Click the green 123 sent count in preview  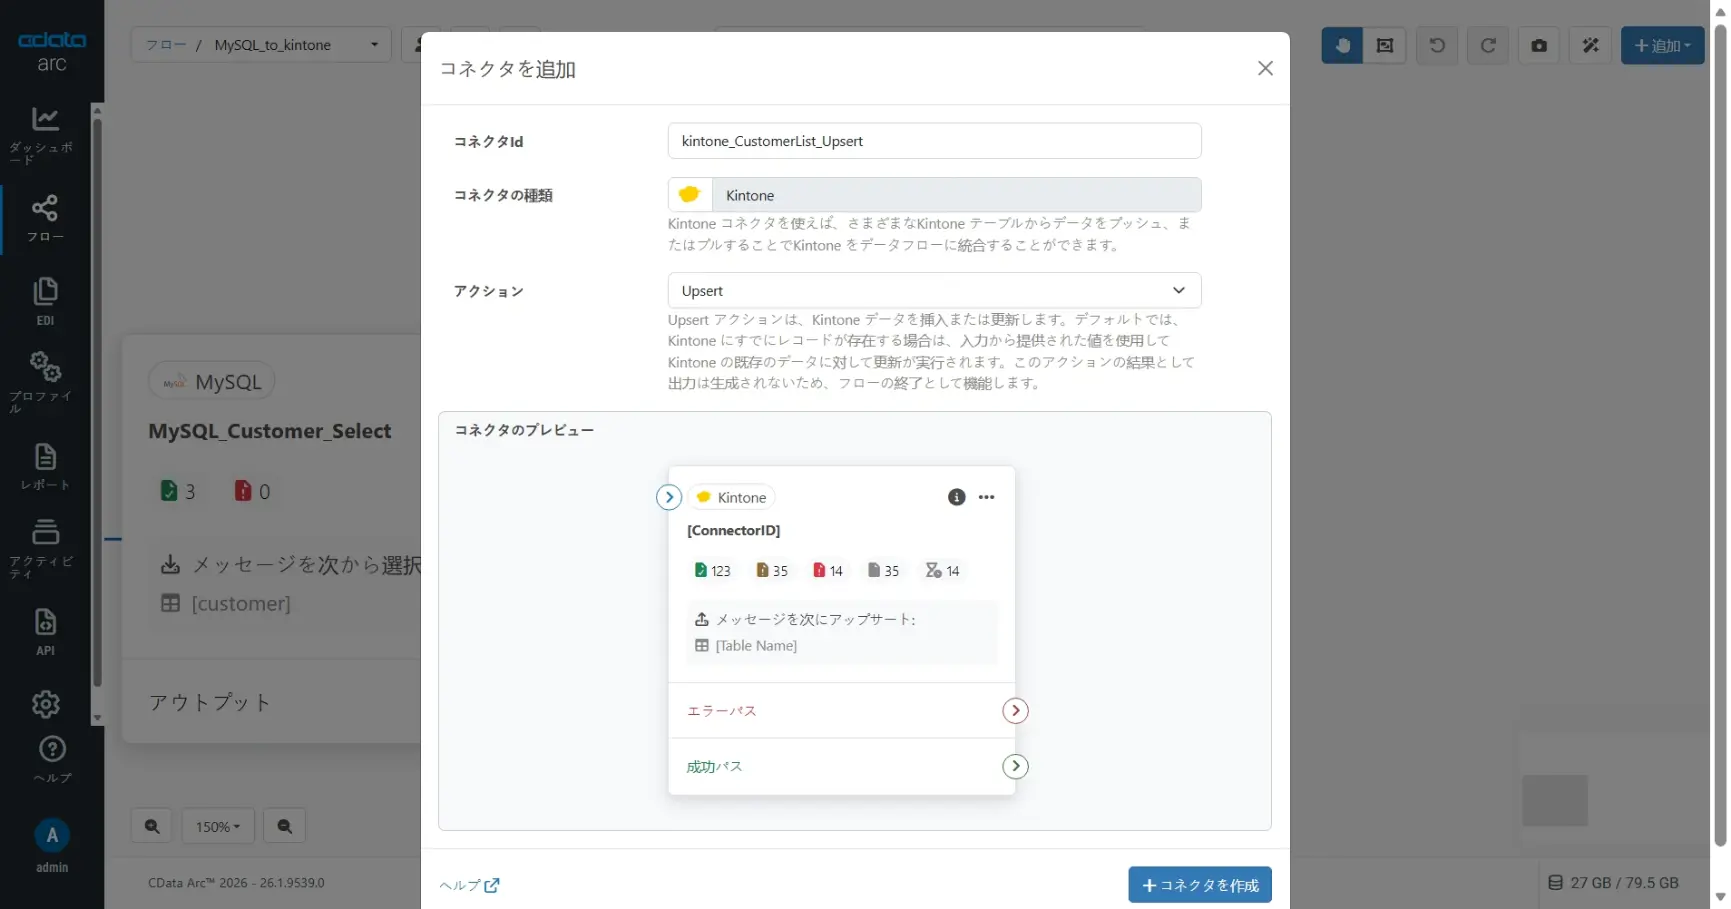point(712,570)
